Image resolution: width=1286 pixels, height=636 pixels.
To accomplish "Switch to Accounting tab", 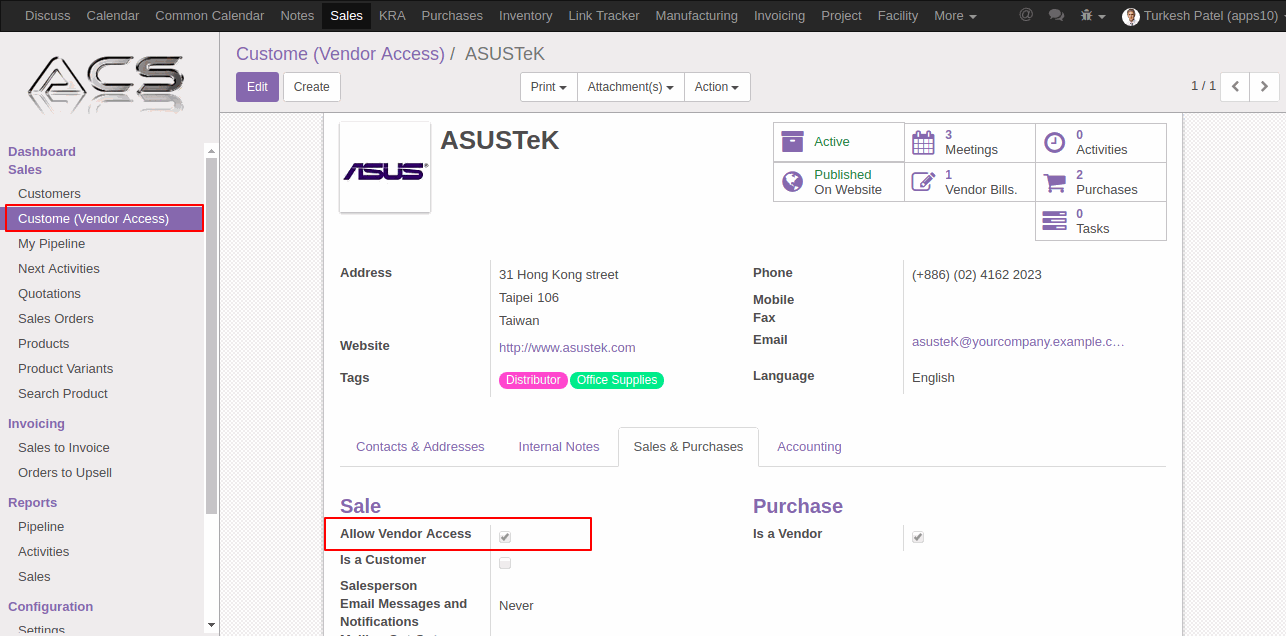I will pyautogui.click(x=809, y=447).
